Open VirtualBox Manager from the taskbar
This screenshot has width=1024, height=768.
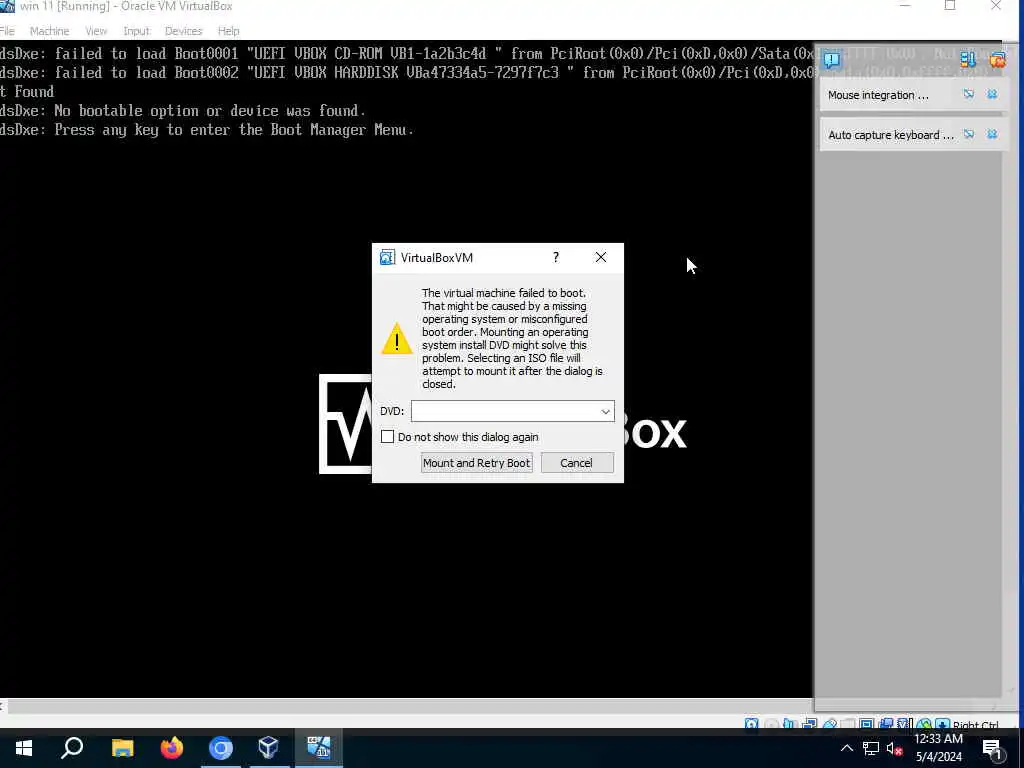[x=269, y=748]
